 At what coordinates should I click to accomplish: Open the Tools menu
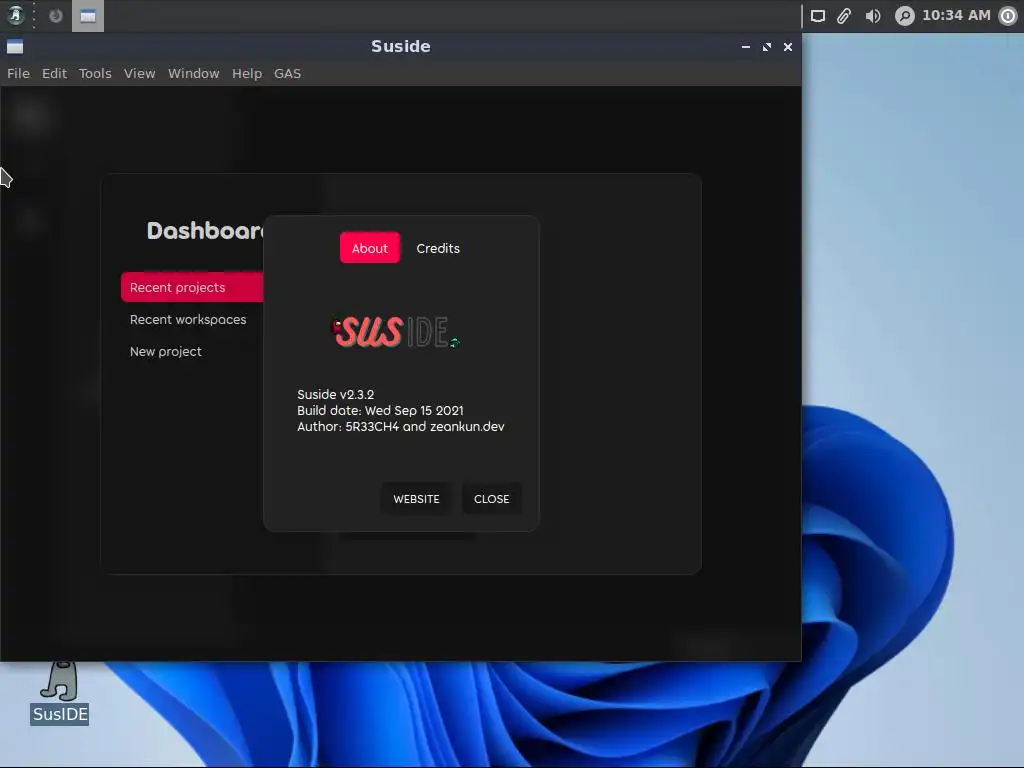click(x=95, y=73)
